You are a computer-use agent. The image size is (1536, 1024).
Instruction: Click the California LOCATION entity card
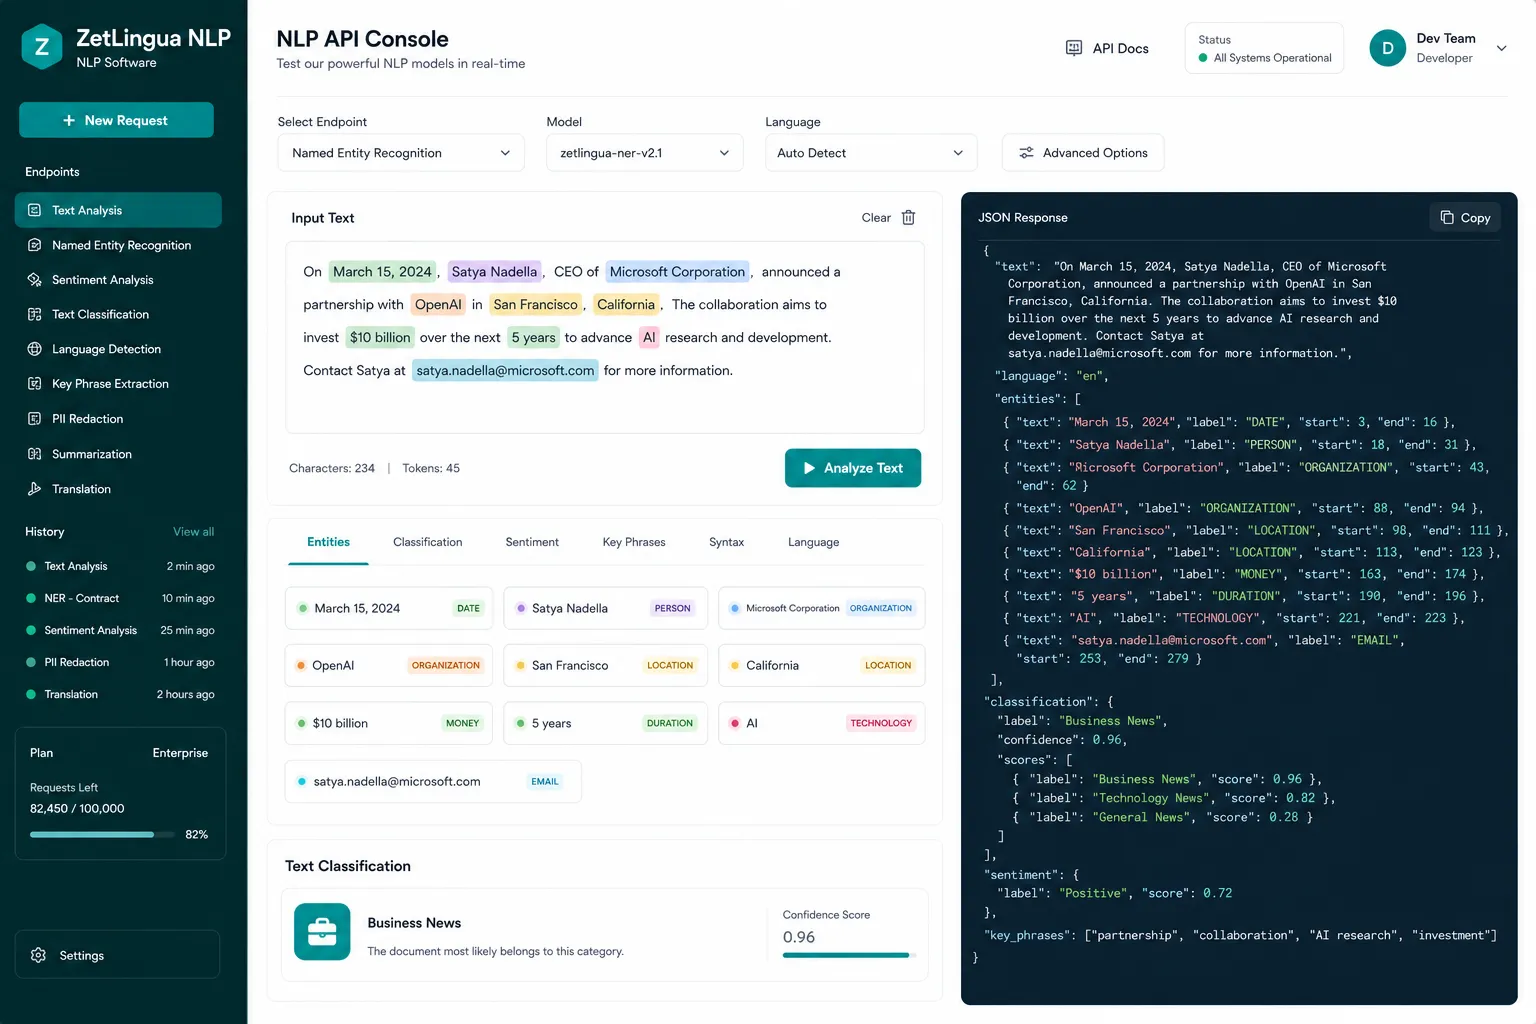pyautogui.click(x=821, y=665)
